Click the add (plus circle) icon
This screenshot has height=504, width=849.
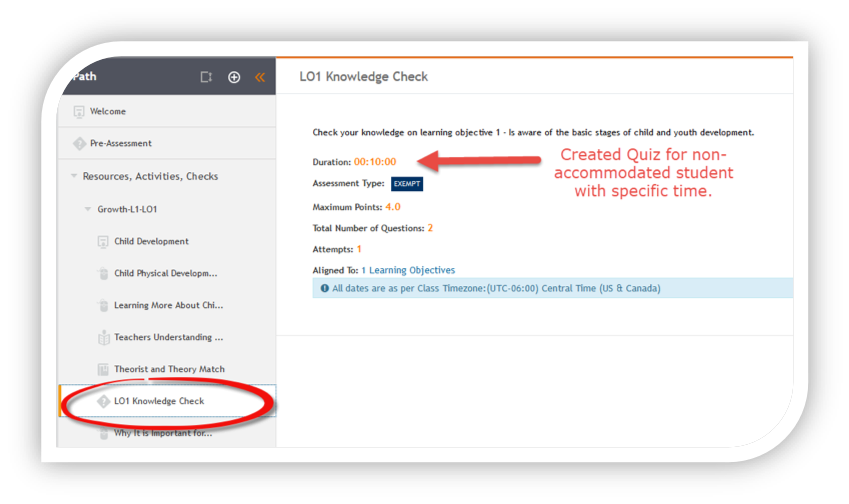(234, 77)
